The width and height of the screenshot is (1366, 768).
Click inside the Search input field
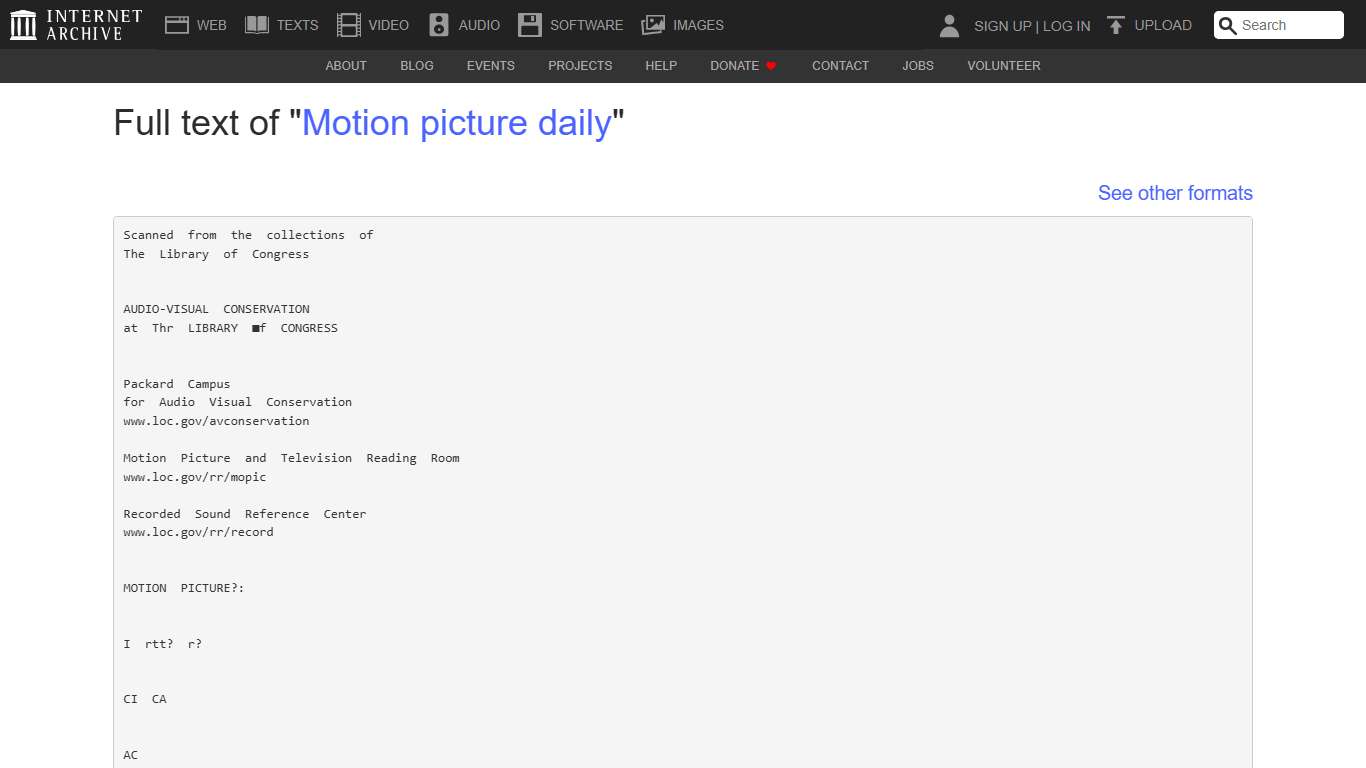coord(1285,25)
